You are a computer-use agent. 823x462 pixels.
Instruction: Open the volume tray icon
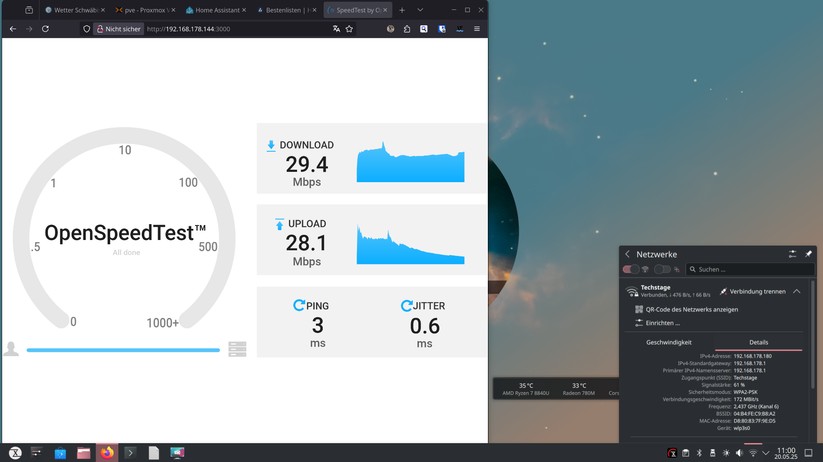740,453
